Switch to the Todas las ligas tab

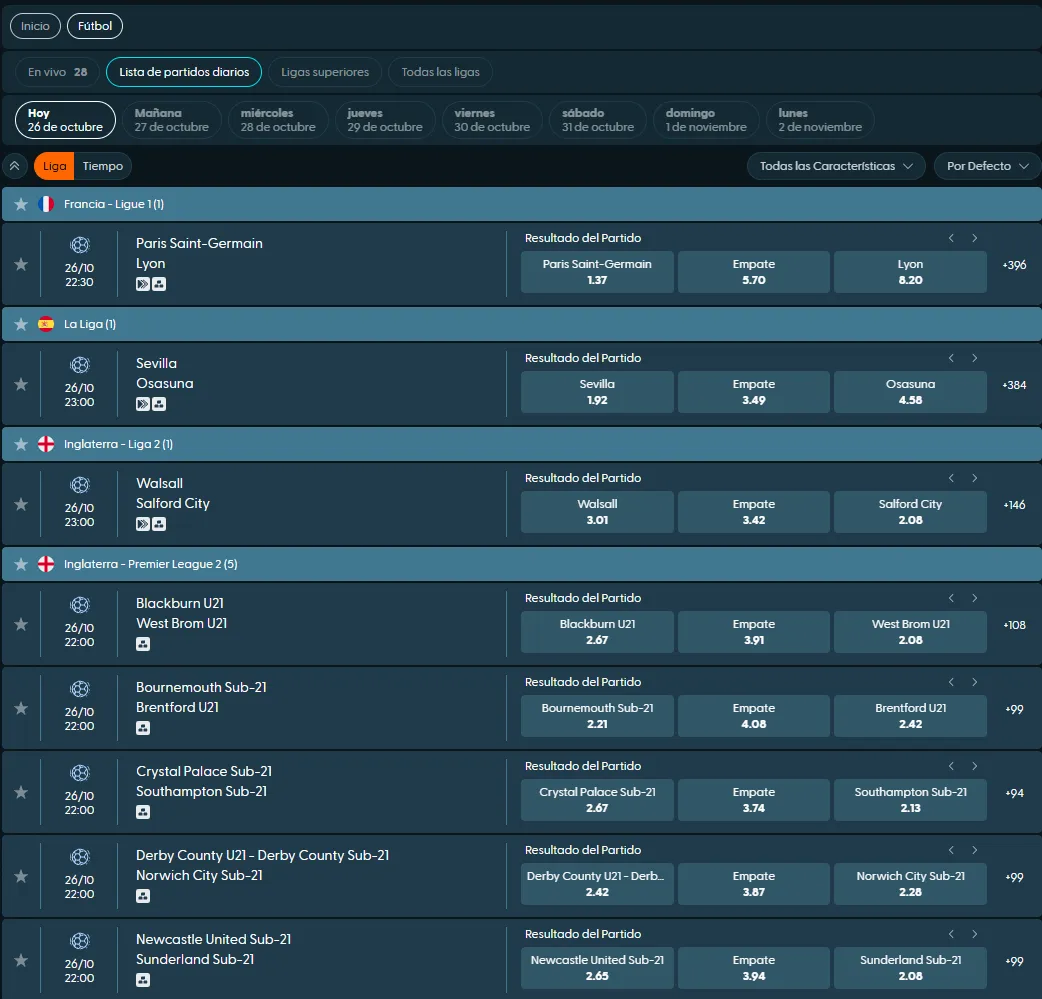point(440,72)
